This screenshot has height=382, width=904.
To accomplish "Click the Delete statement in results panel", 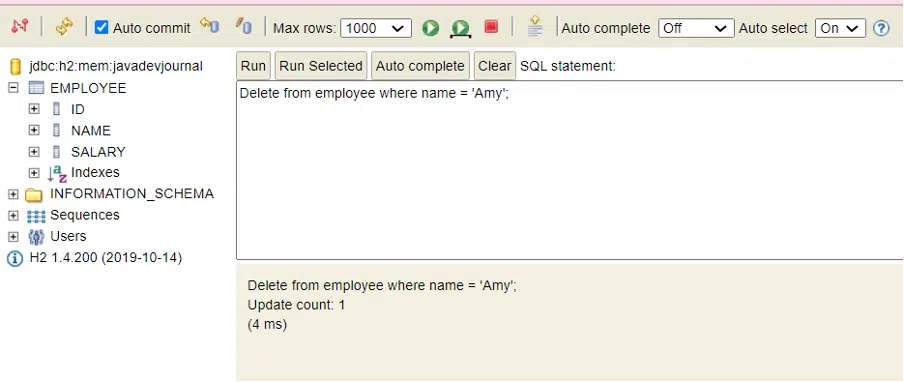I will click(382, 285).
